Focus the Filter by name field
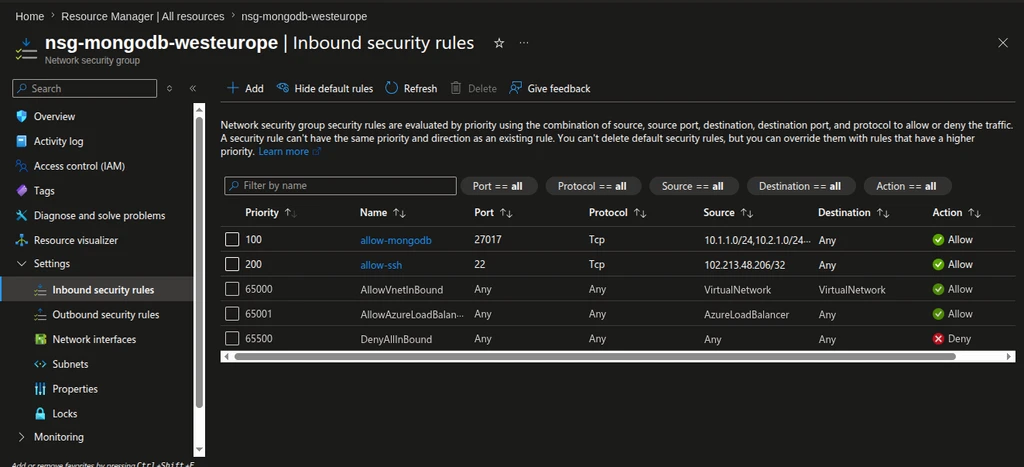This screenshot has width=1024, height=467. tap(340, 185)
